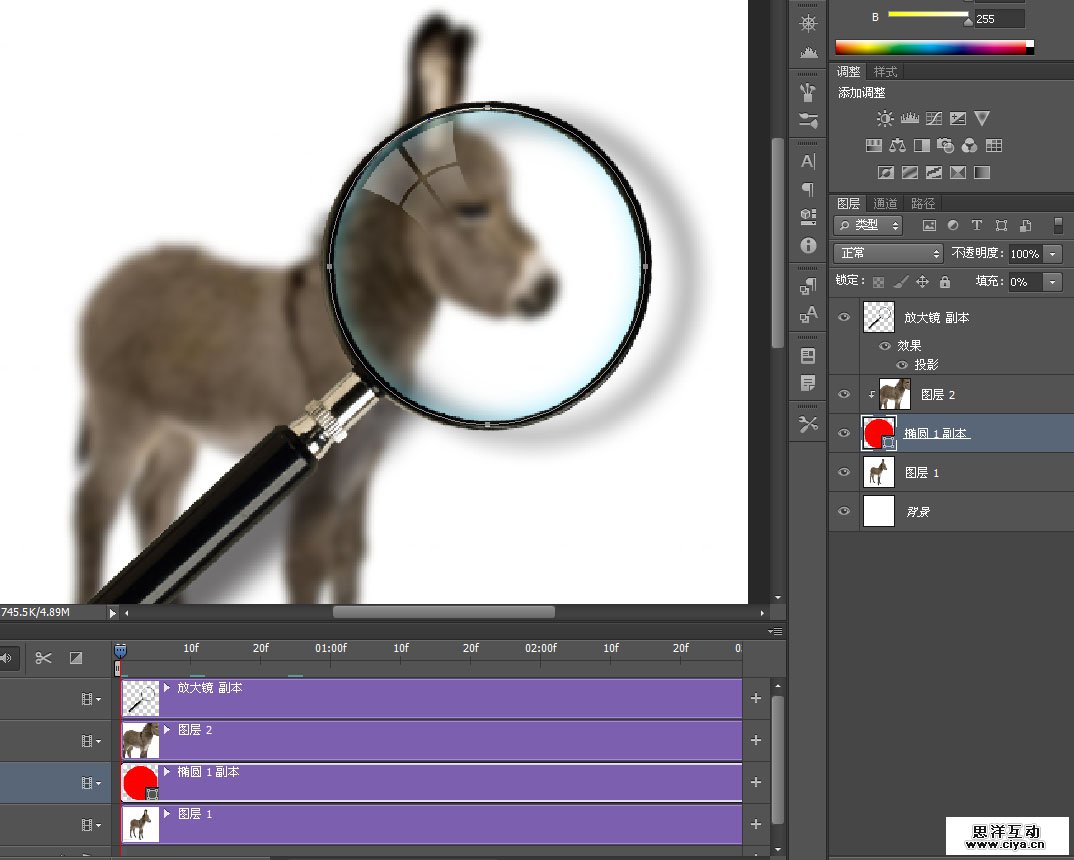Add a Brightness/Contrast adjustment (sun icon)

click(x=885, y=118)
